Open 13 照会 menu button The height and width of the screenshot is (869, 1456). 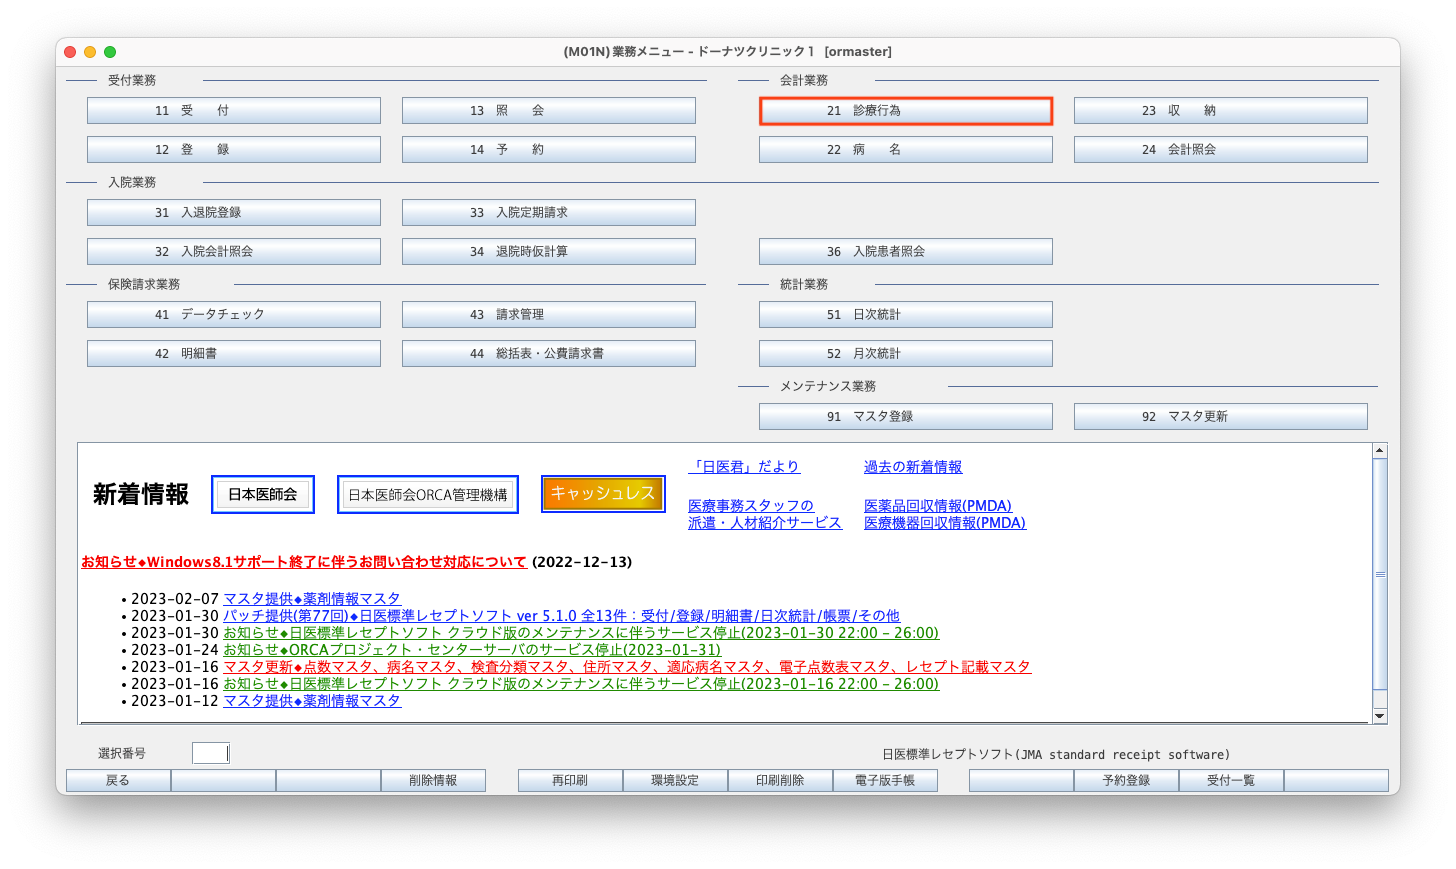coord(548,111)
